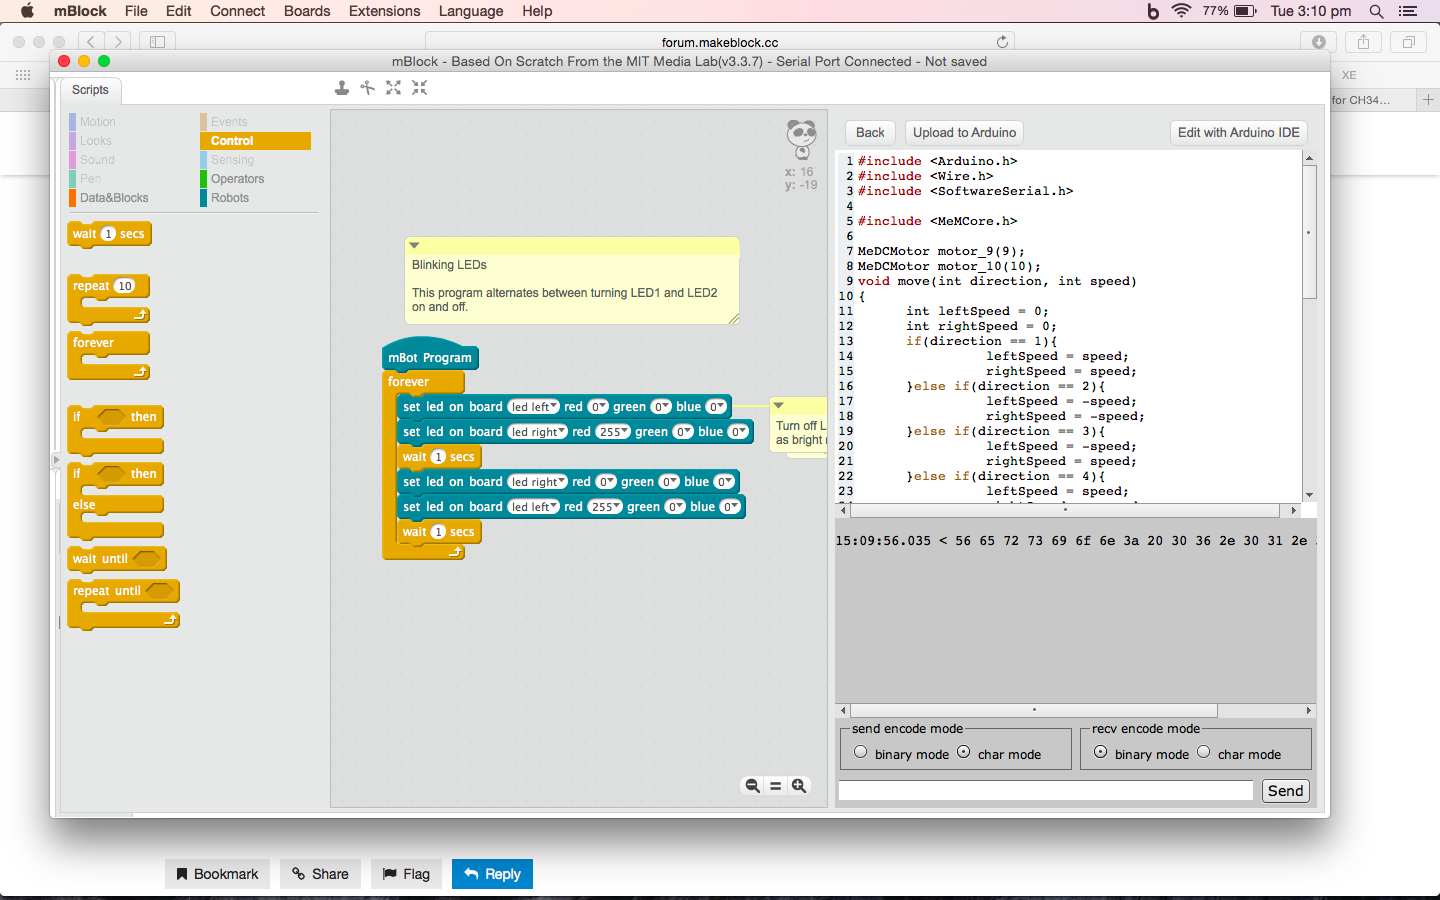This screenshot has height=900, width=1440.
Task: Select the Operators block category
Action: click(x=237, y=179)
